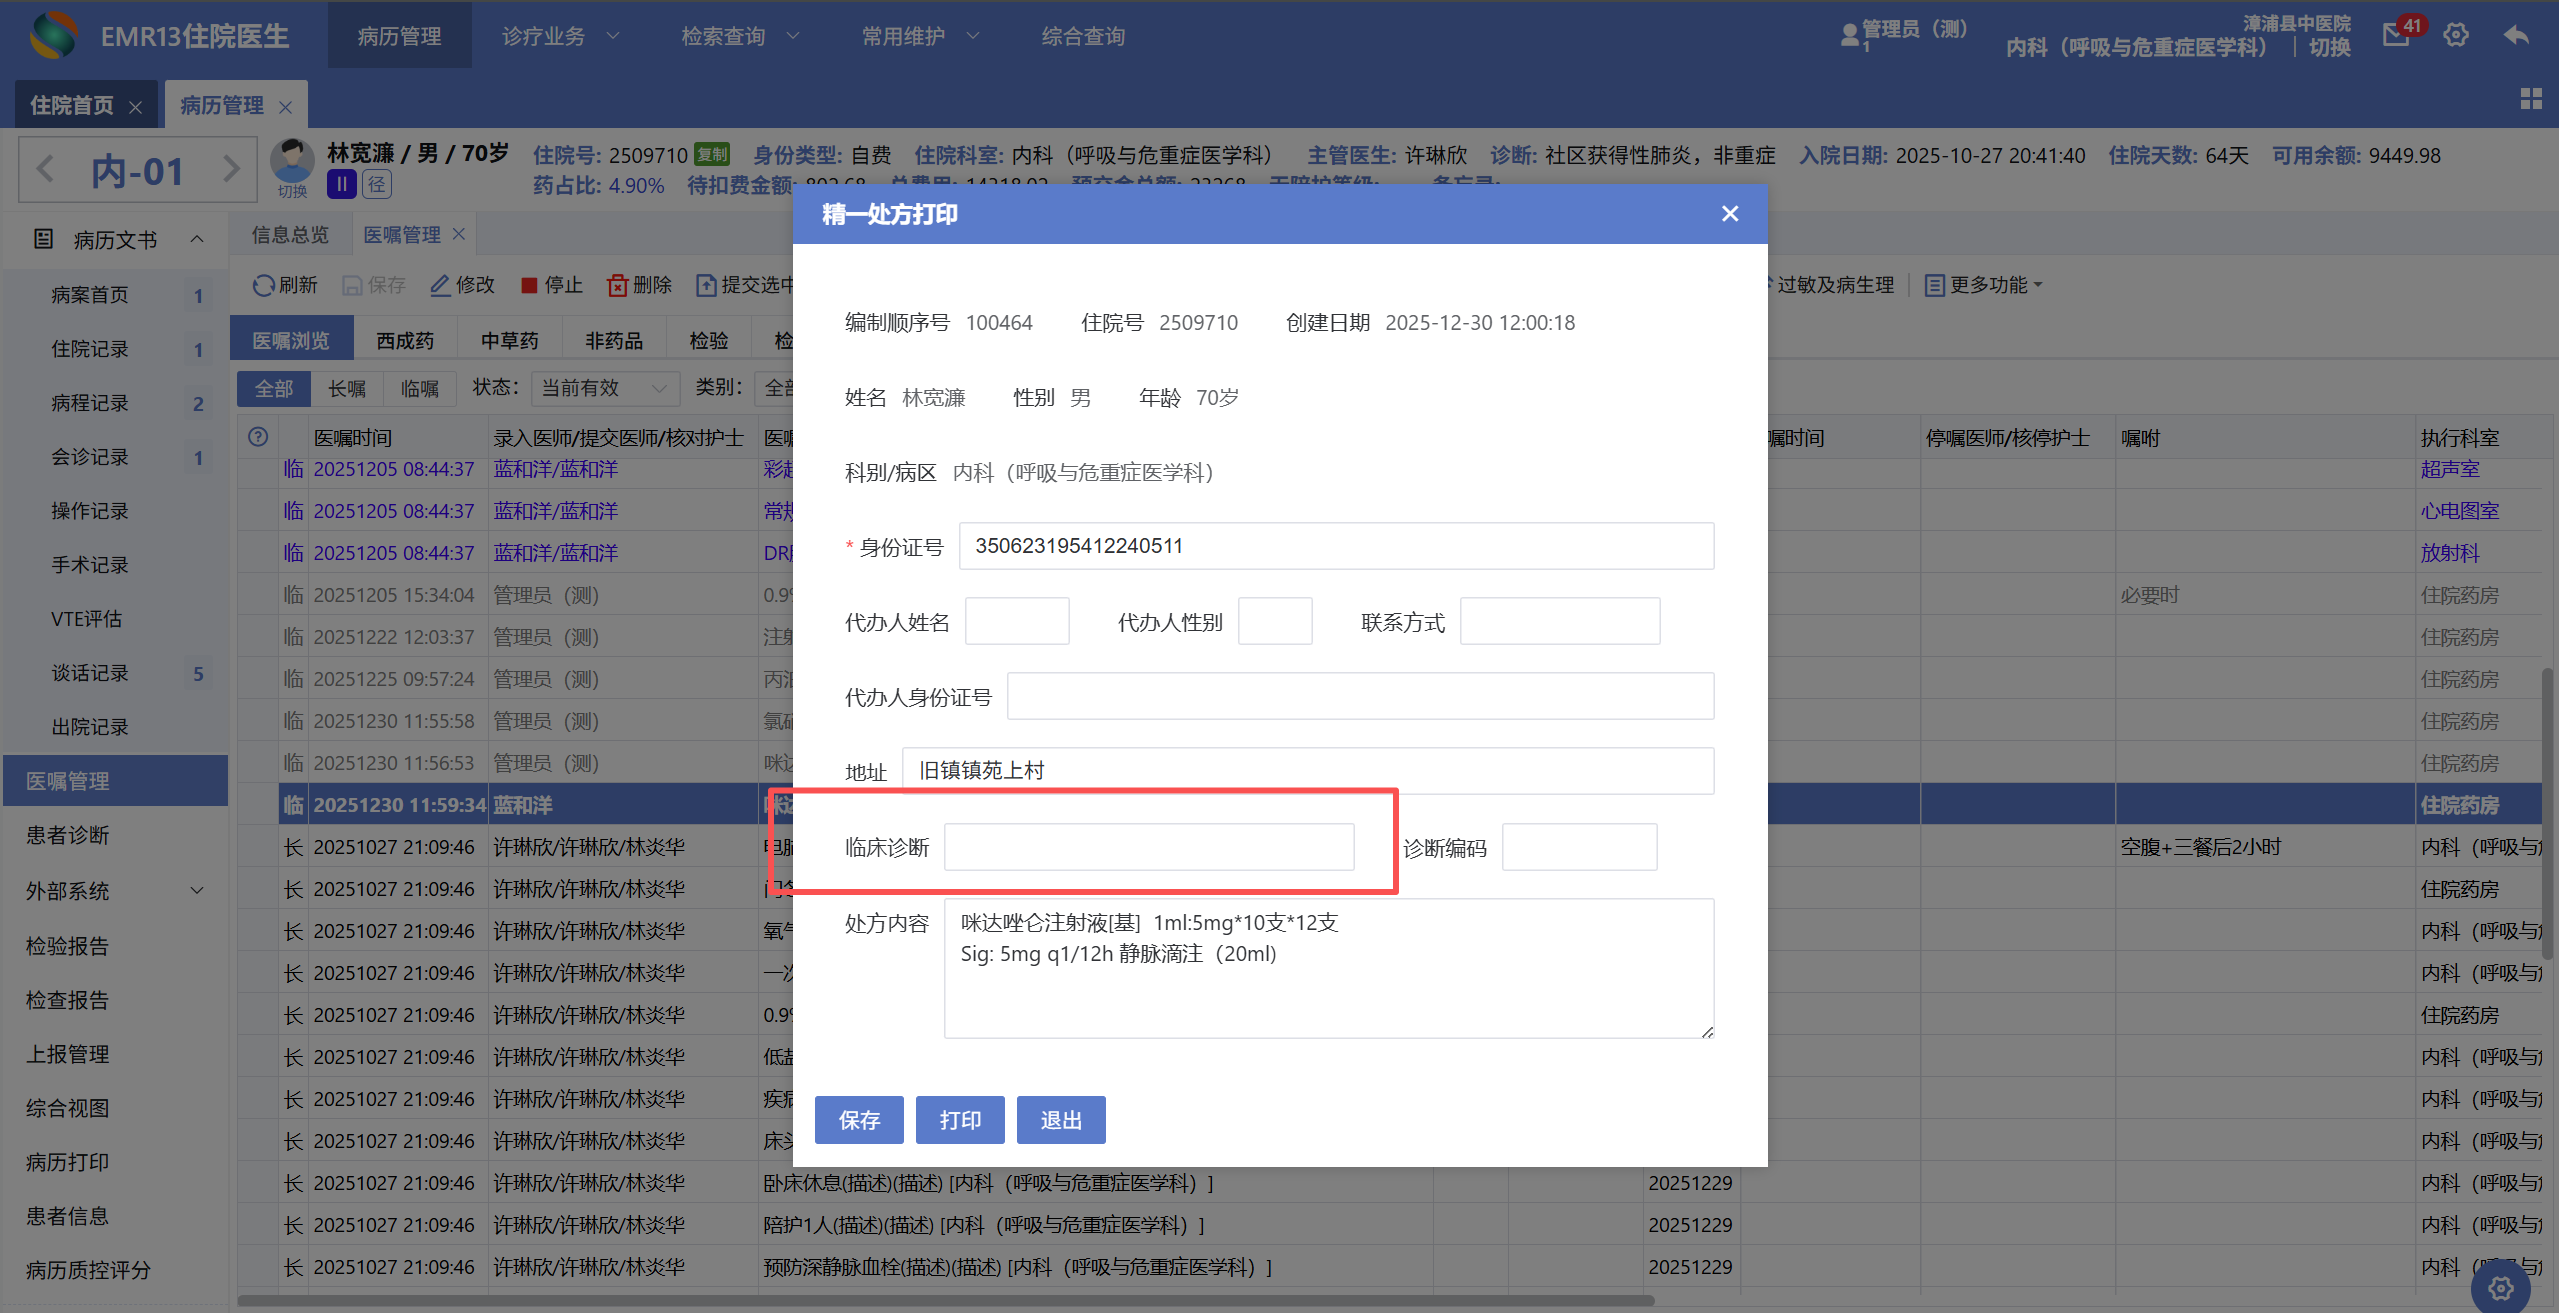Expand the 更多功能 dropdown menu
This screenshot has height=1313, width=2559.
click(1986, 285)
